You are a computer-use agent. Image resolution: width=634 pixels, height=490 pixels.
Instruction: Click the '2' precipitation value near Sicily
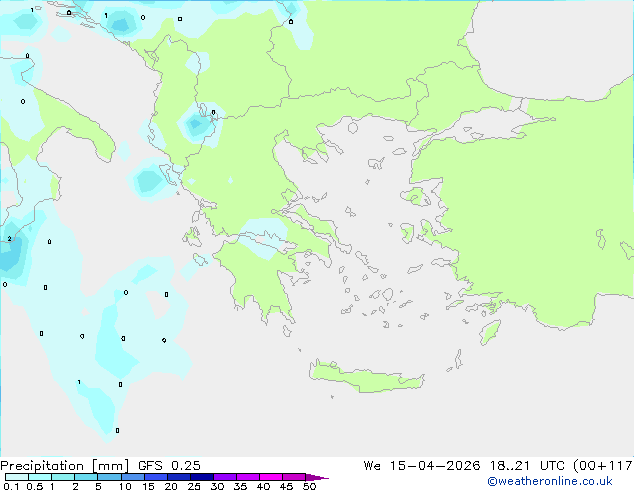point(9,239)
